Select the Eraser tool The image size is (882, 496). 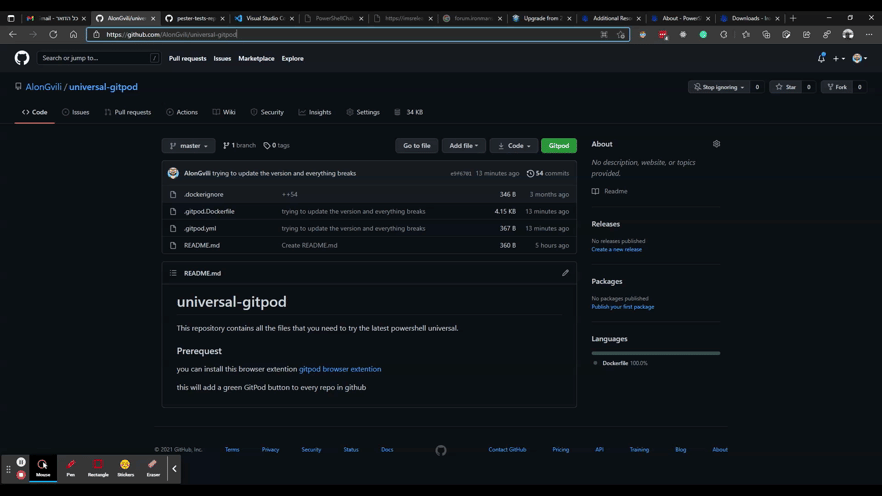tap(153, 467)
